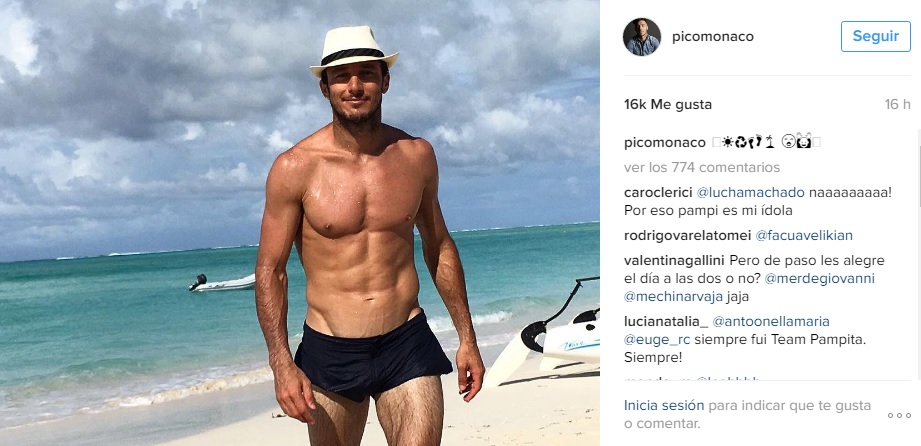Open picomonaco username in header
921x446 pixels.
coord(712,36)
